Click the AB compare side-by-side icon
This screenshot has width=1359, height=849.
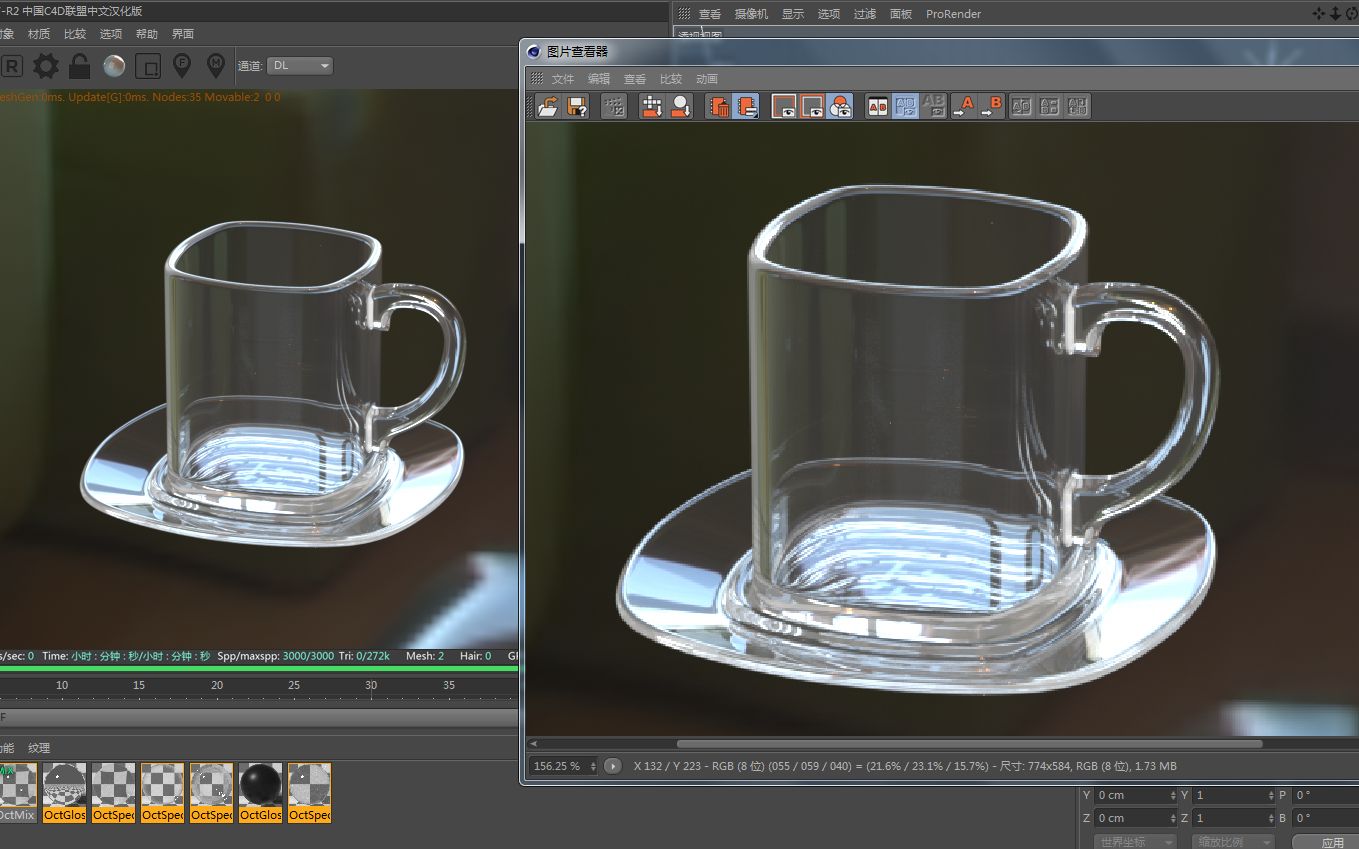[x=876, y=106]
